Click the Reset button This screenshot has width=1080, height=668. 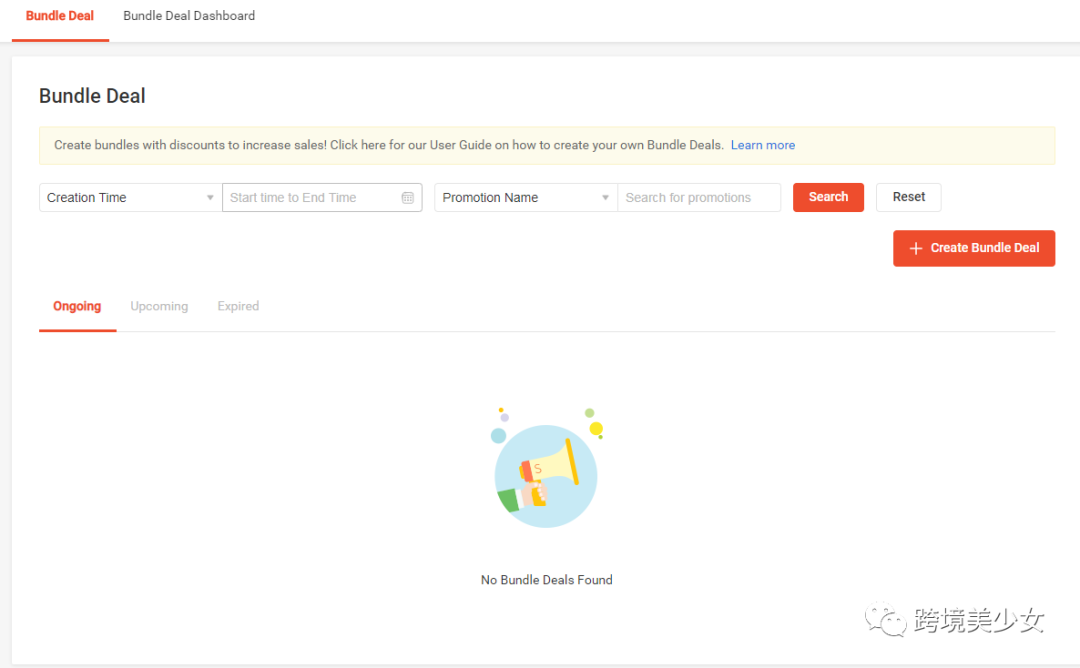click(908, 197)
